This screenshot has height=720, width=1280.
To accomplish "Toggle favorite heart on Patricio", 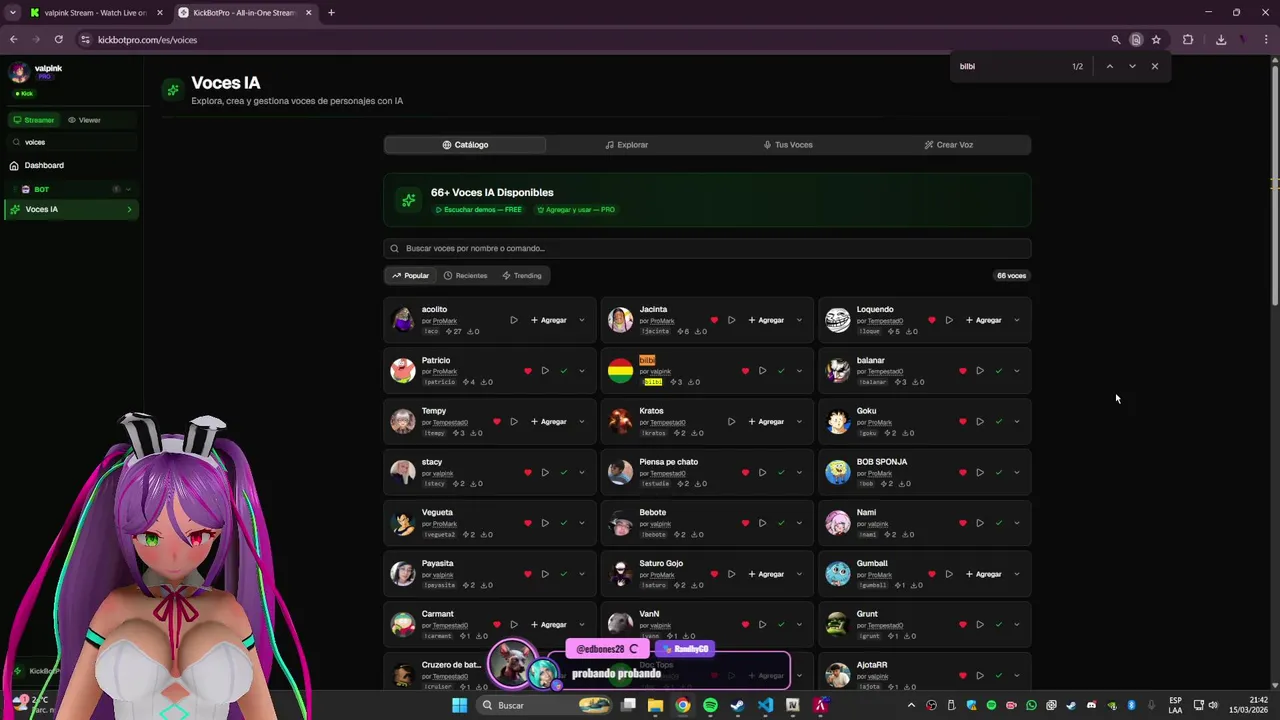I will click(x=528, y=371).
